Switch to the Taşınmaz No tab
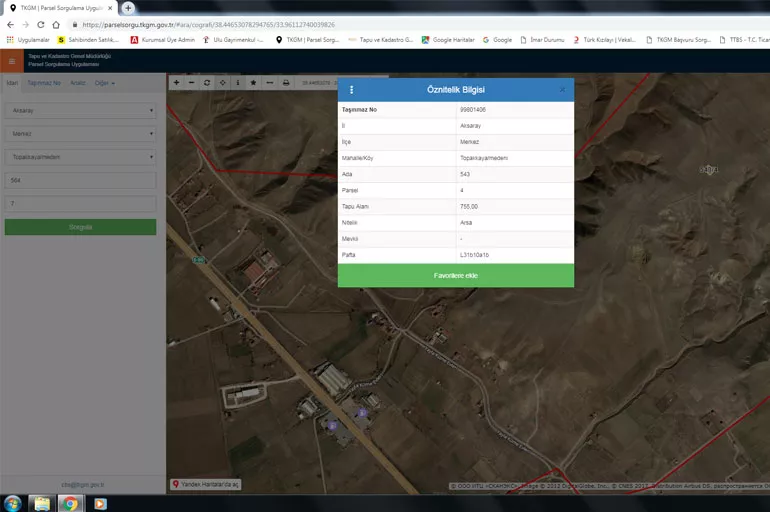The image size is (770, 512). click(44, 84)
